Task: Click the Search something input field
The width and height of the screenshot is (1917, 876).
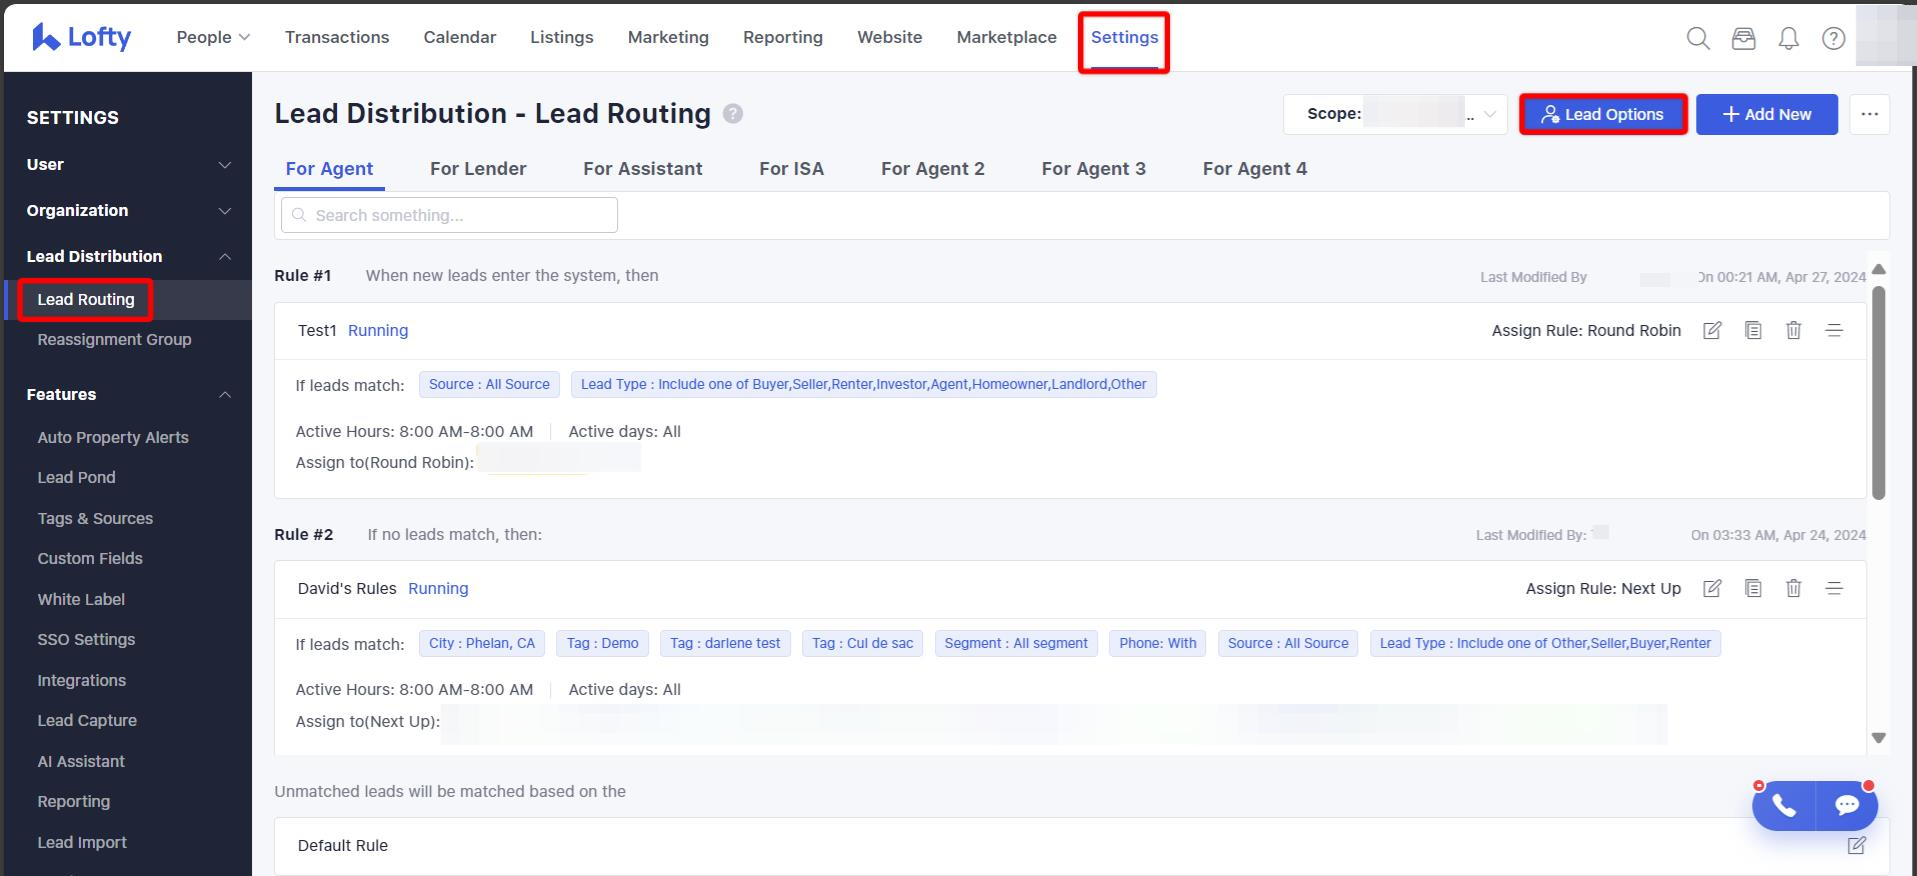Action: (x=449, y=215)
